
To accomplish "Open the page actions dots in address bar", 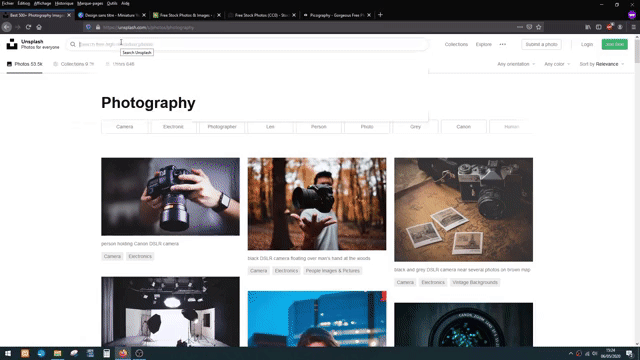I will [520, 27].
